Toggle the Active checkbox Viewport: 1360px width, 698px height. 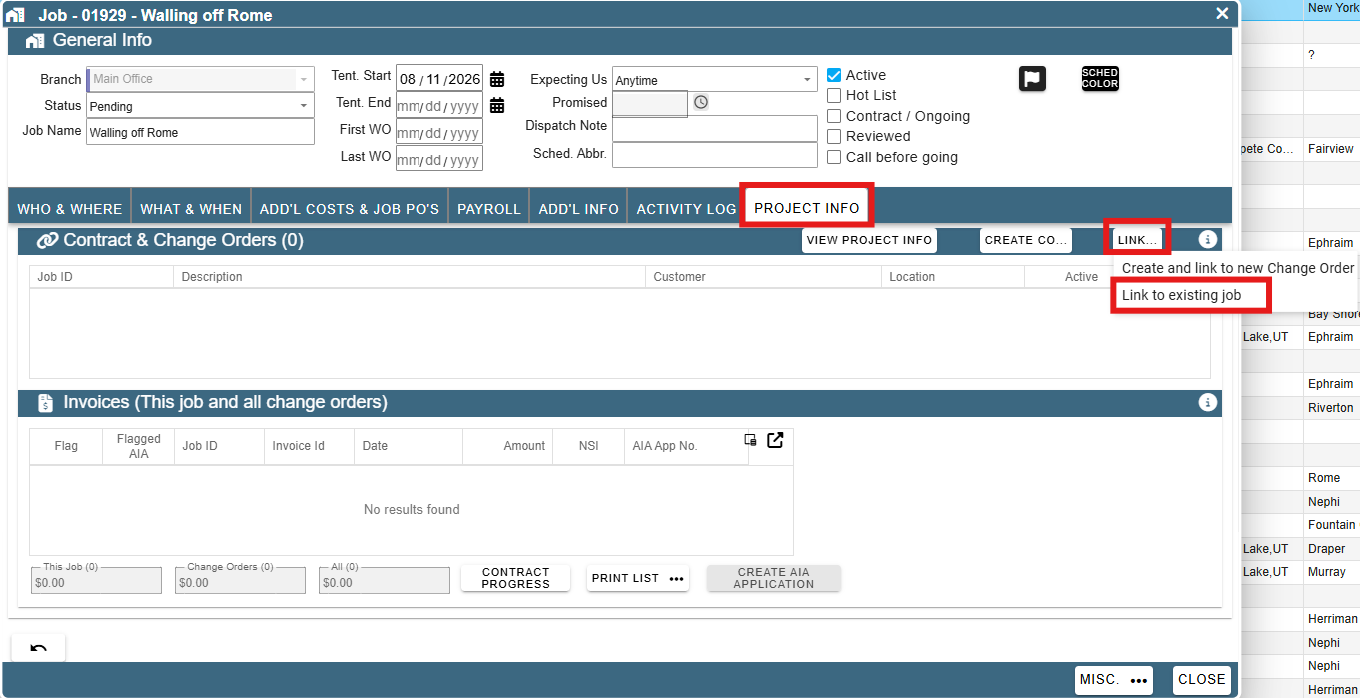[x=834, y=75]
